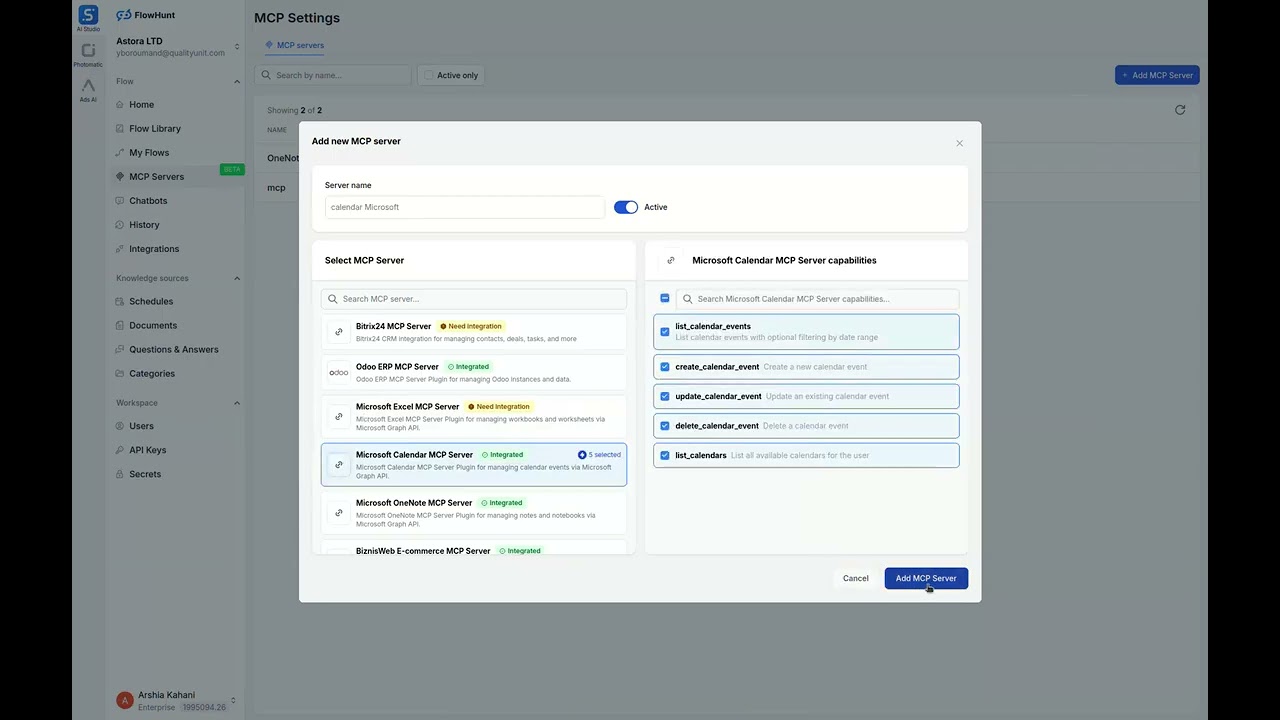
Task: Click the Documents sidebar icon
Action: tap(120, 325)
